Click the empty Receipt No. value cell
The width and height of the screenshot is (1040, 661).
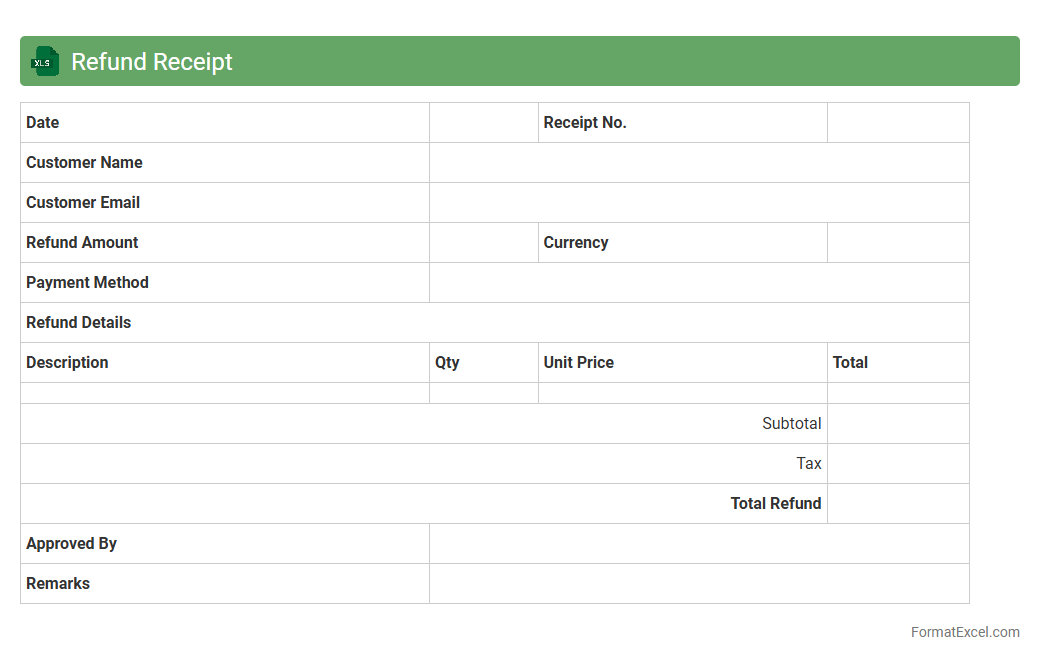click(898, 123)
